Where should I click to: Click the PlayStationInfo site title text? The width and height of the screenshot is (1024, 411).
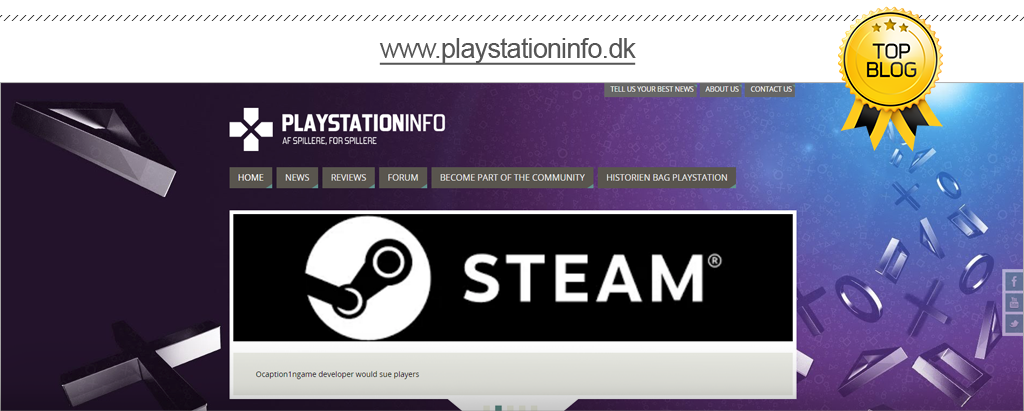pos(364,123)
